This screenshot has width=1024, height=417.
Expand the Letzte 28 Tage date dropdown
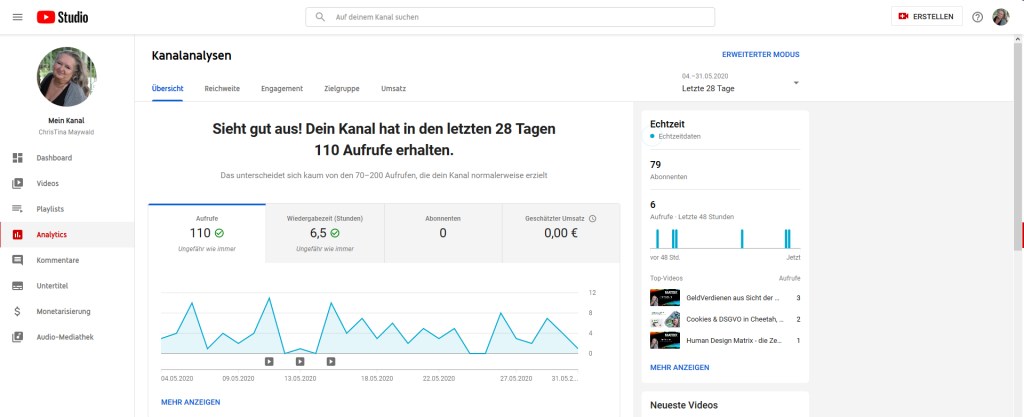tap(796, 82)
